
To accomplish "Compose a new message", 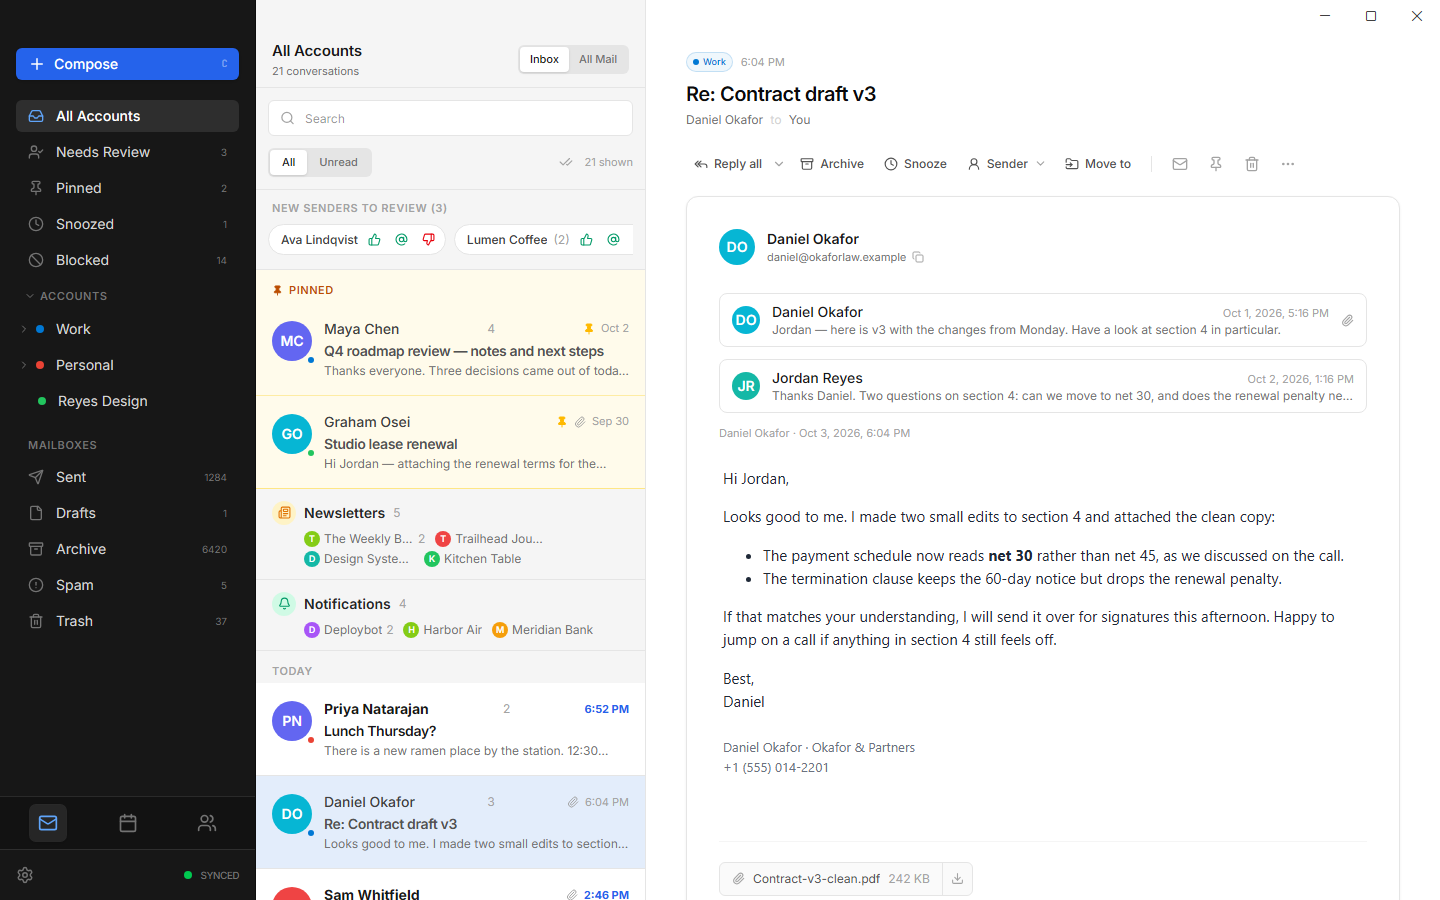I will point(127,64).
